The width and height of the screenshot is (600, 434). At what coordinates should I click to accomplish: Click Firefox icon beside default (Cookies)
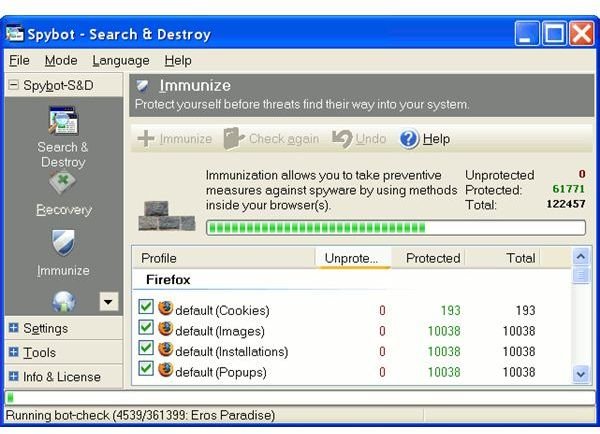[x=165, y=308]
